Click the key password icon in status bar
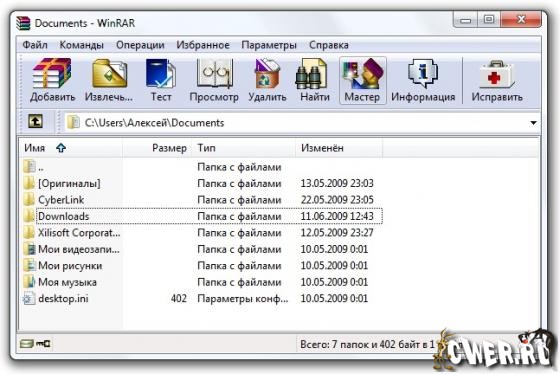This screenshot has width=560, height=374. click(43, 344)
